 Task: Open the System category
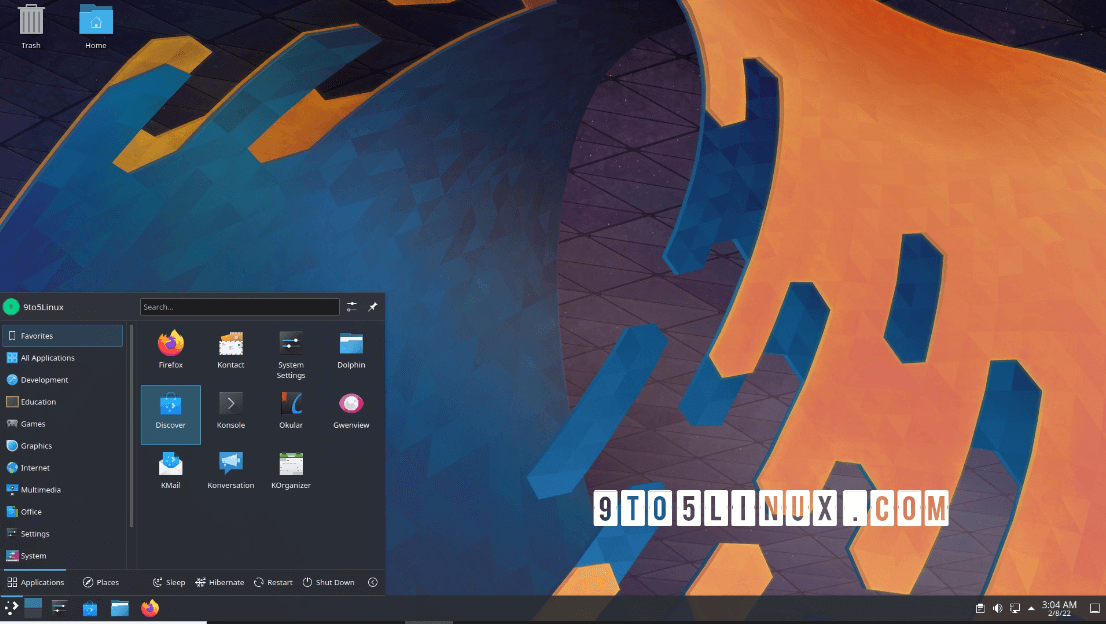click(62, 556)
